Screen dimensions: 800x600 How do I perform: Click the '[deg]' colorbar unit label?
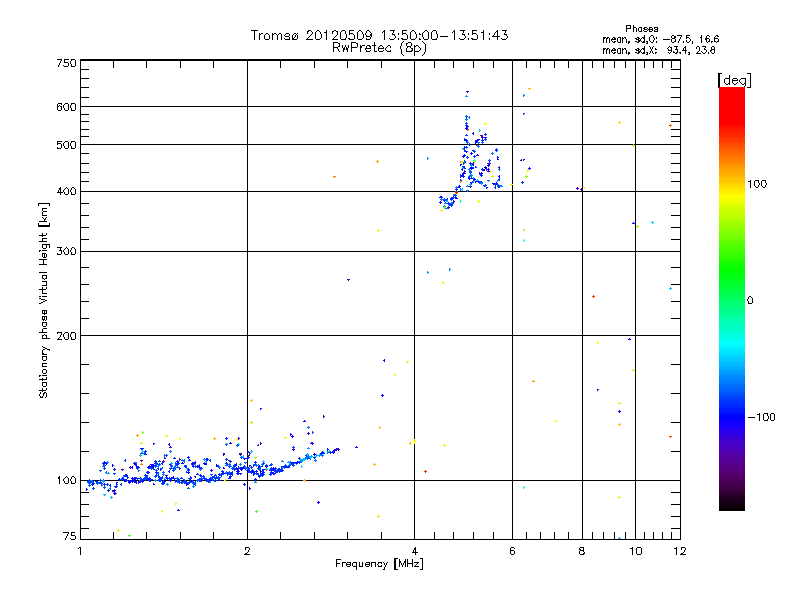[x=734, y=80]
